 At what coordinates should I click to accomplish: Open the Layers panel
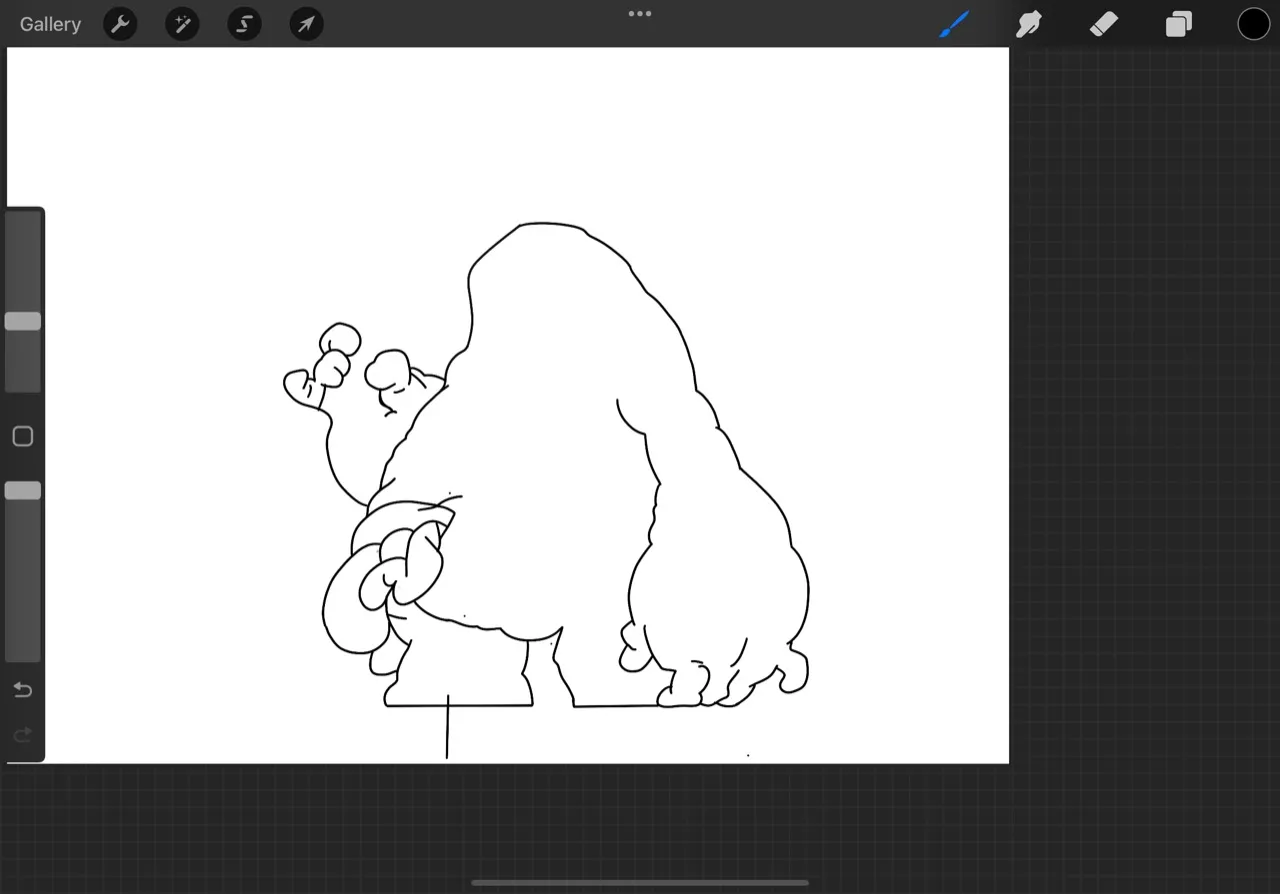tap(1179, 24)
